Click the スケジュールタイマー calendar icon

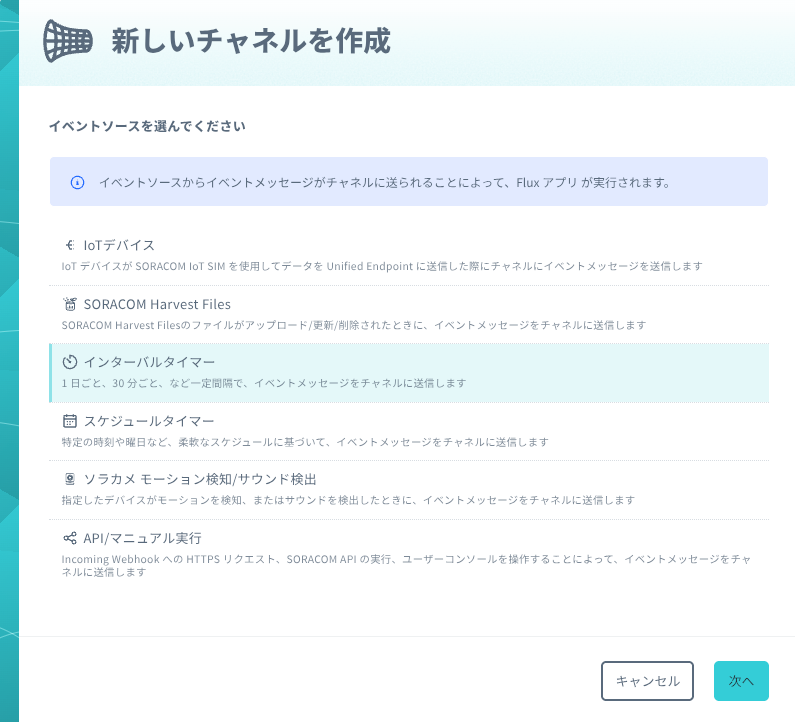tap(70, 421)
